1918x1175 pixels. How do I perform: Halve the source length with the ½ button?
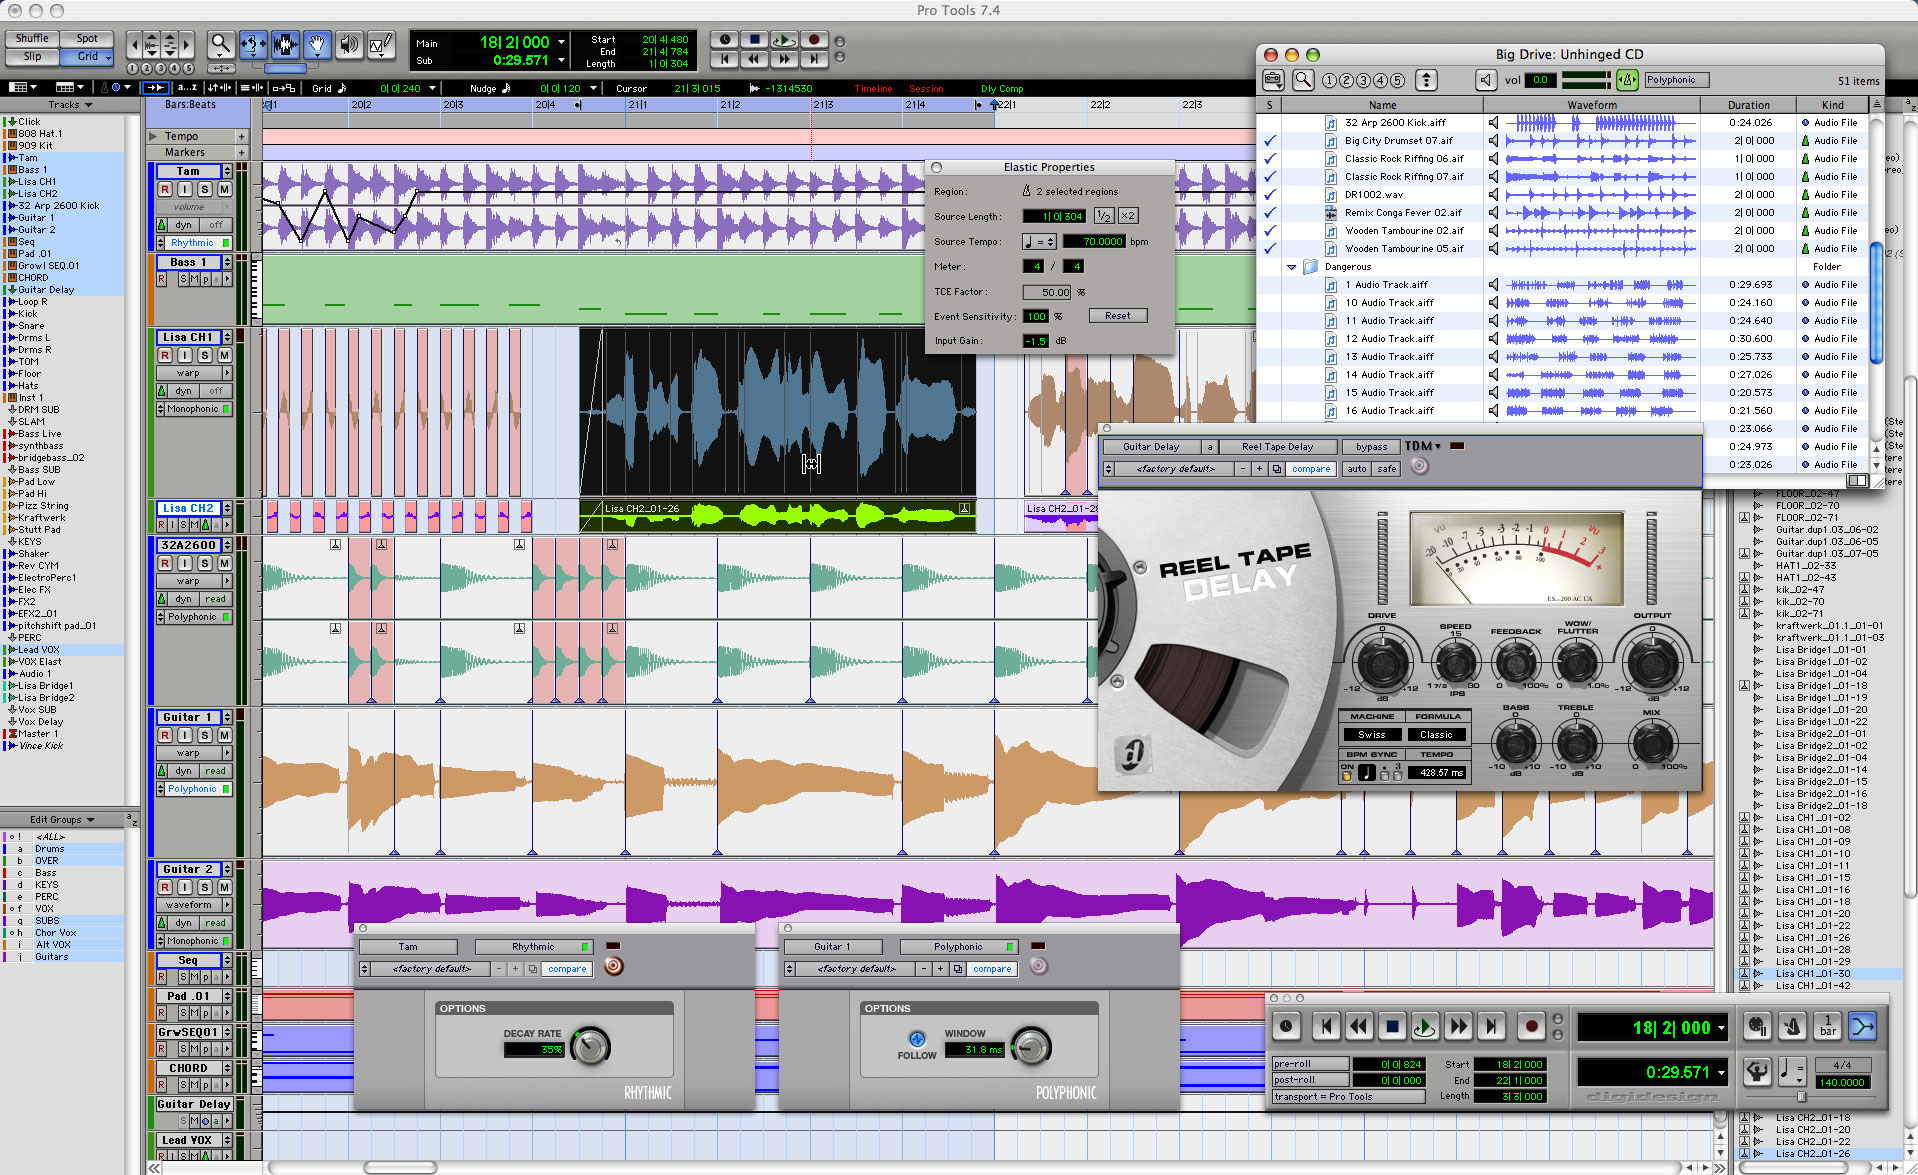1104,216
